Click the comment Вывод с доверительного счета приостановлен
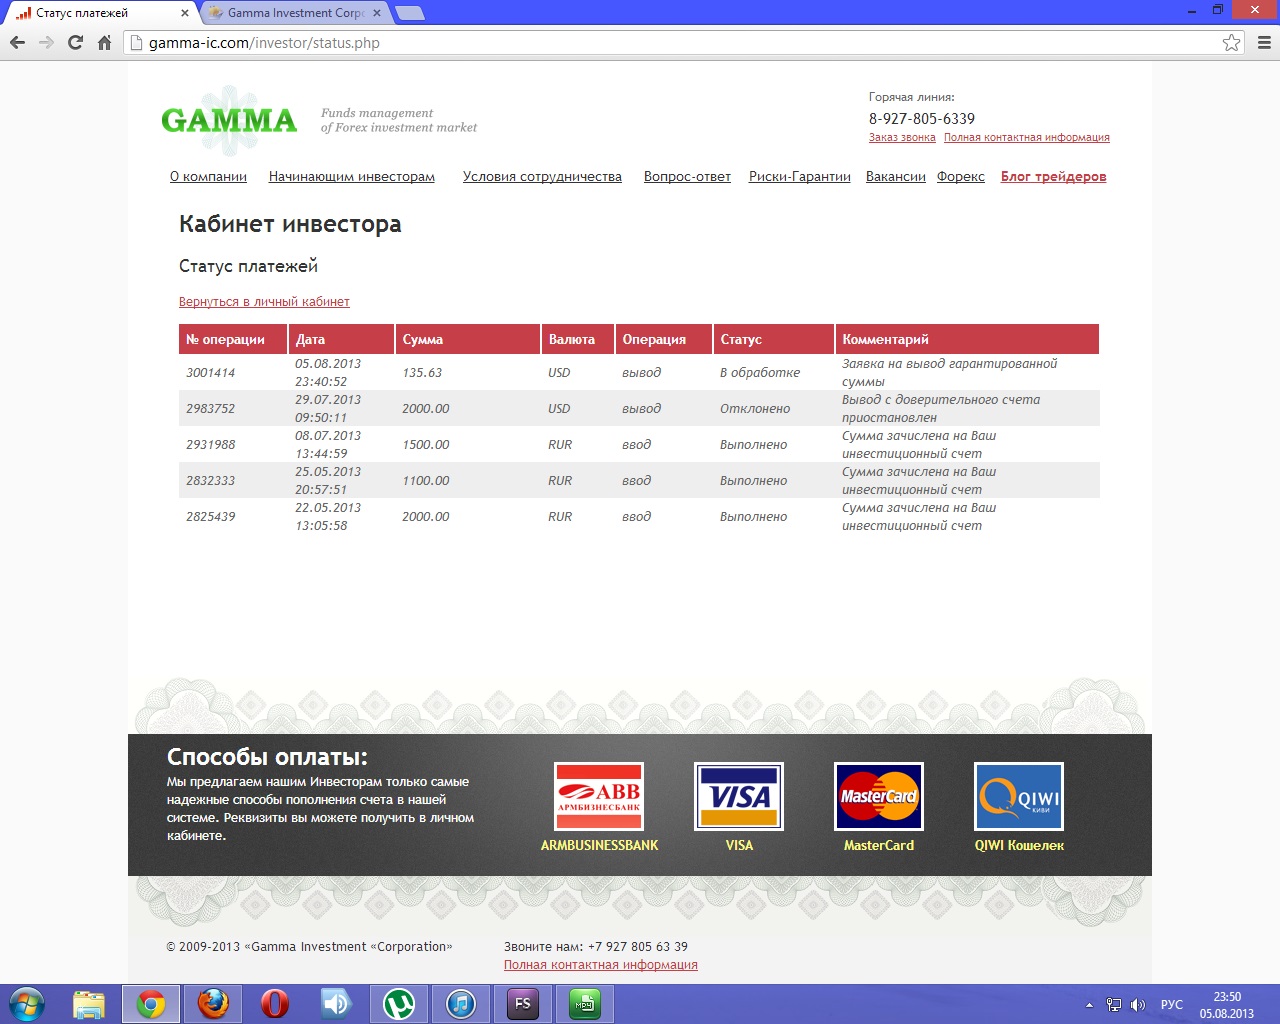This screenshot has width=1280, height=1024. coord(941,409)
